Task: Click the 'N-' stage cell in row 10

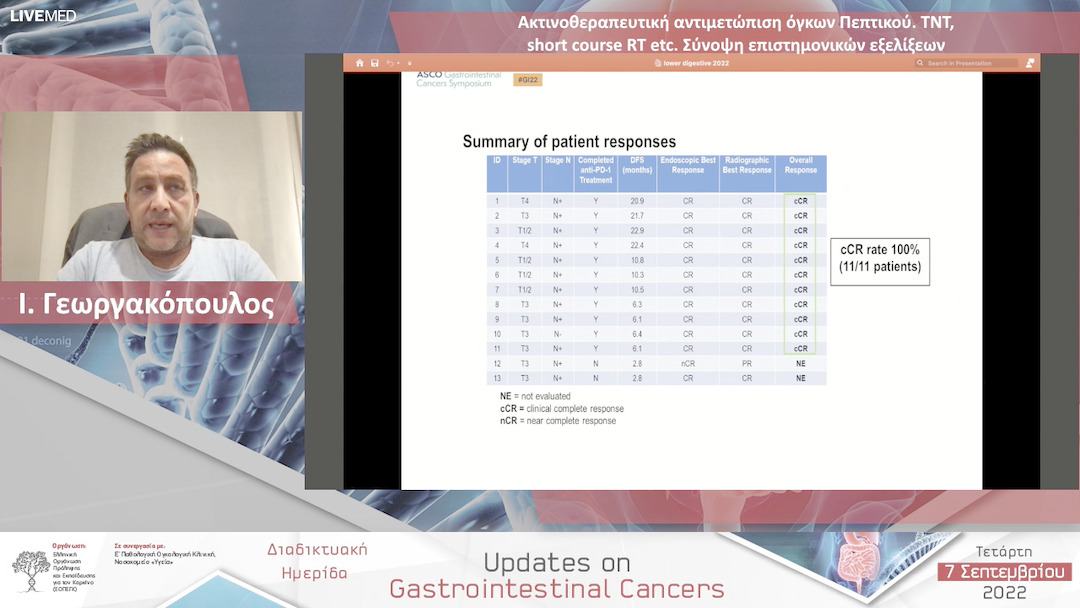Action: click(558, 334)
